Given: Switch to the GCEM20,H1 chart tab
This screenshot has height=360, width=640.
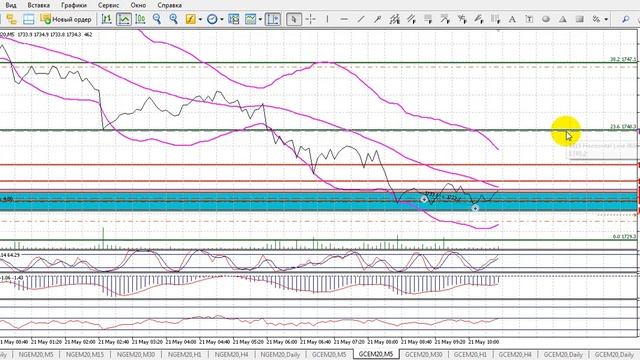Looking at the screenshot, I should 470,355.
